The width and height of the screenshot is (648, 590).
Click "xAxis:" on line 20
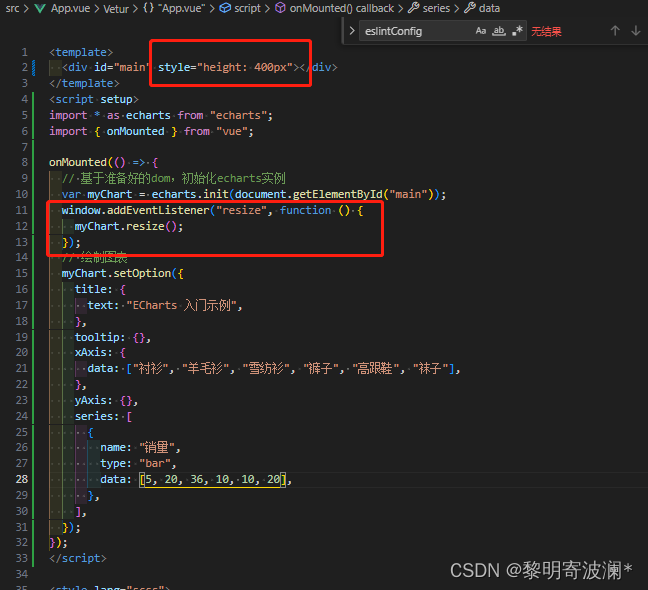click(93, 352)
